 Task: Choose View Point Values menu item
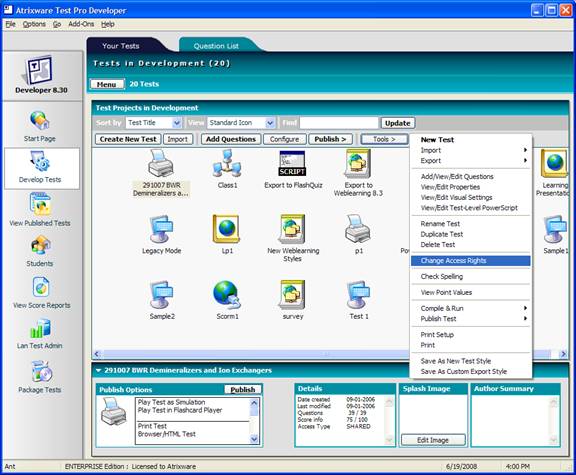pyautogui.click(x=471, y=292)
